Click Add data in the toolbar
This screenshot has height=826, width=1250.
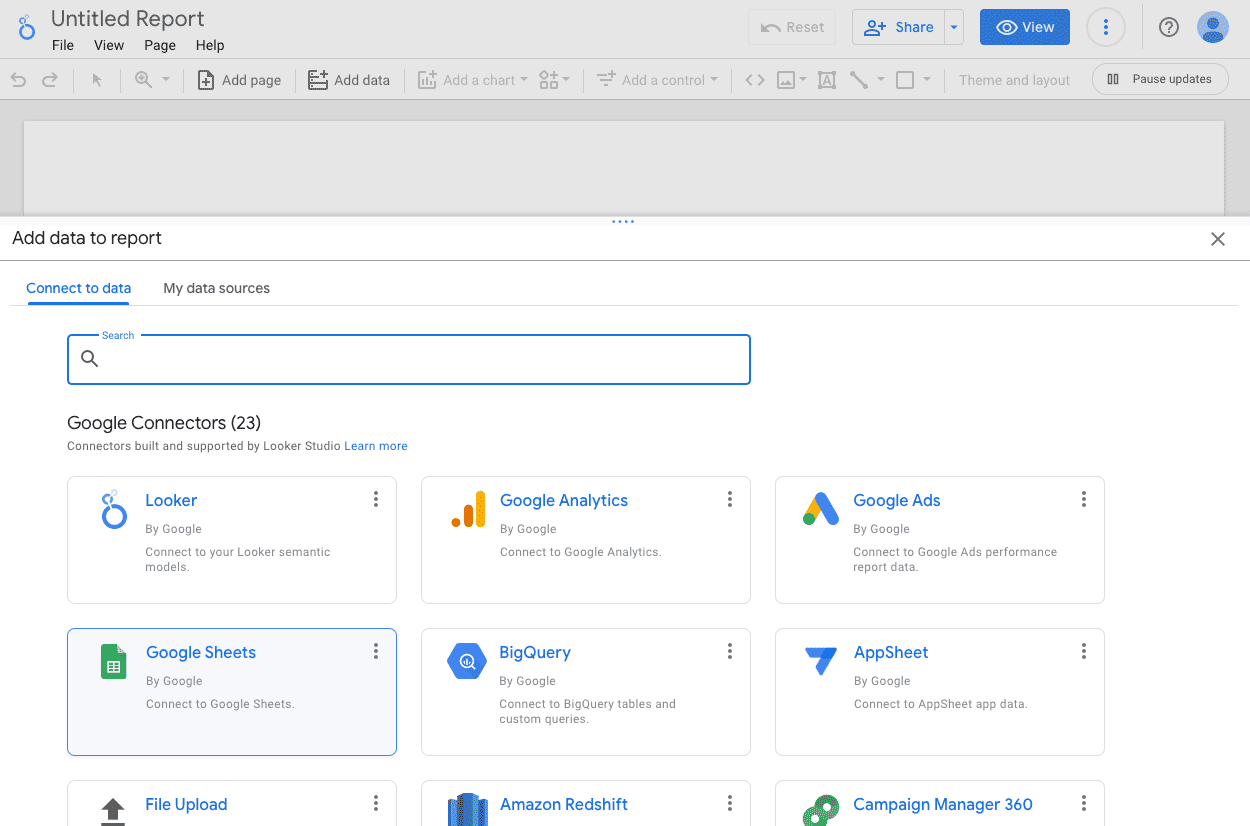point(349,80)
